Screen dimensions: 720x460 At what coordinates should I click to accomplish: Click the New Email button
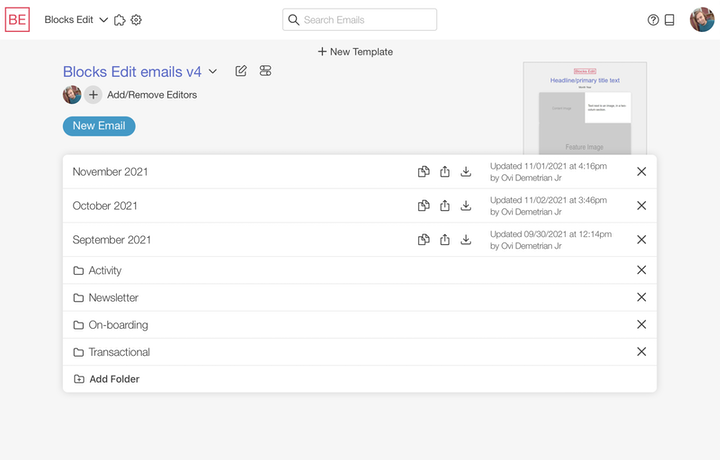(x=99, y=126)
